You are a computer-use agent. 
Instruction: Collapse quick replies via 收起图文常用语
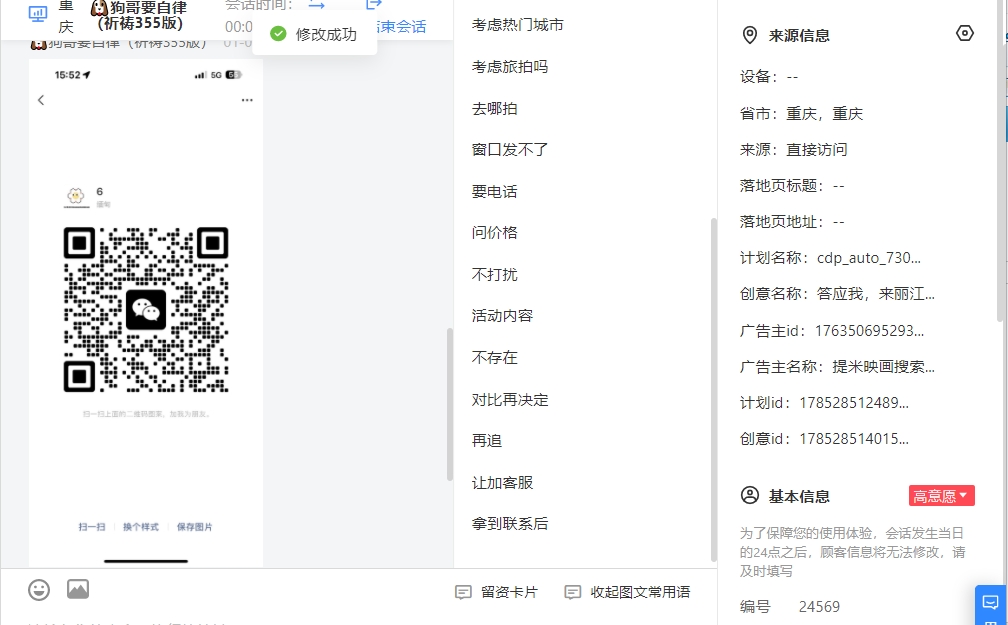tap(627, 592)
